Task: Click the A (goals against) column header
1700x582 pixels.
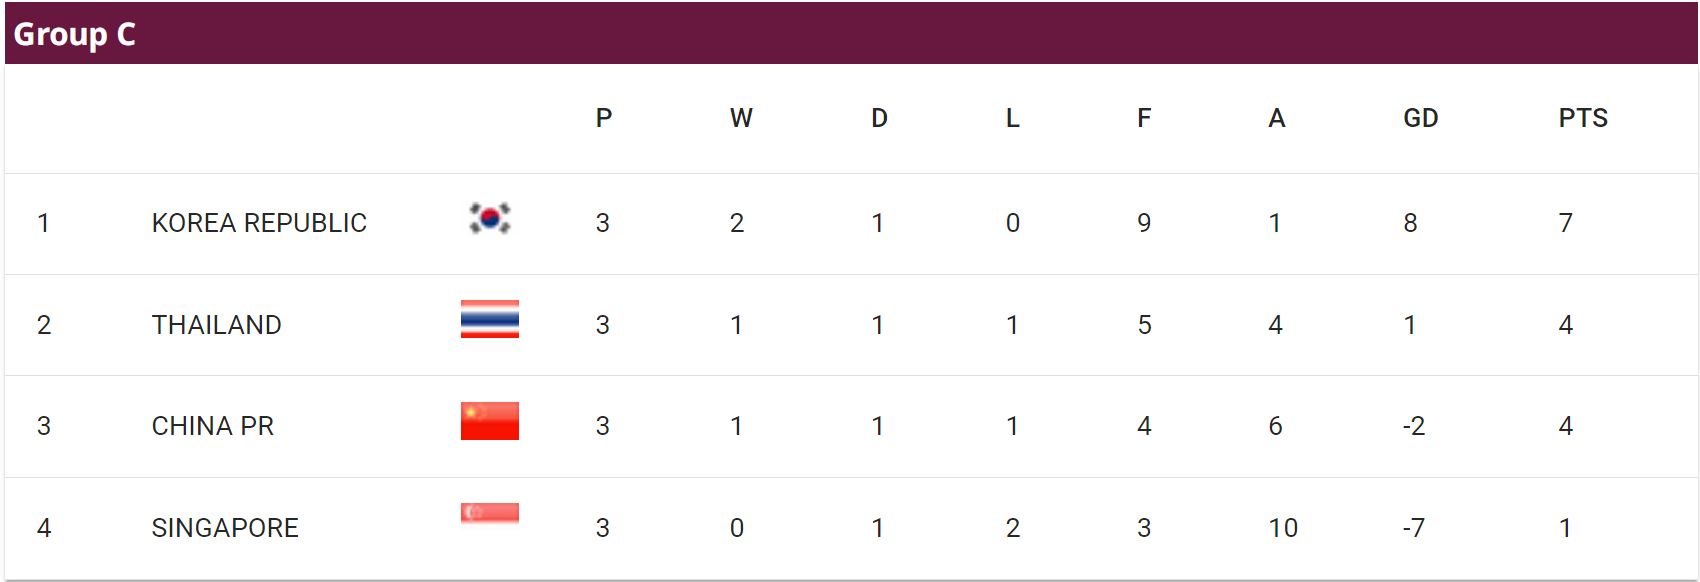Action: tap(1276, 118)
